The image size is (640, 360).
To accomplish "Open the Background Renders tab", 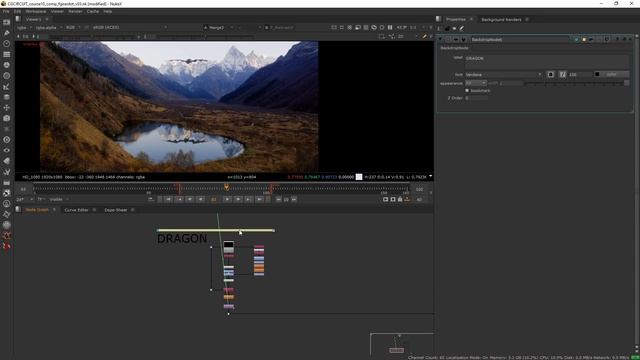I will (x=501, y=20).
